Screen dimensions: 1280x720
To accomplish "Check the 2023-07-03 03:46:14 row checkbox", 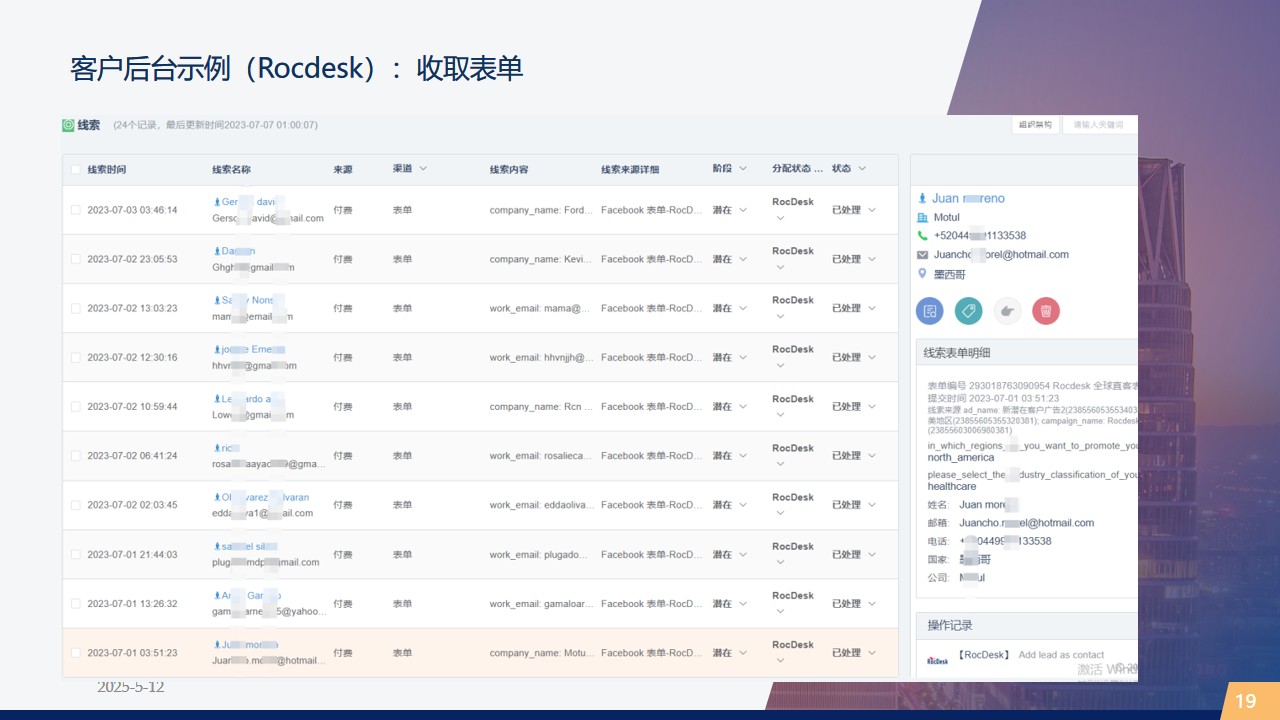I will point(76,210).
